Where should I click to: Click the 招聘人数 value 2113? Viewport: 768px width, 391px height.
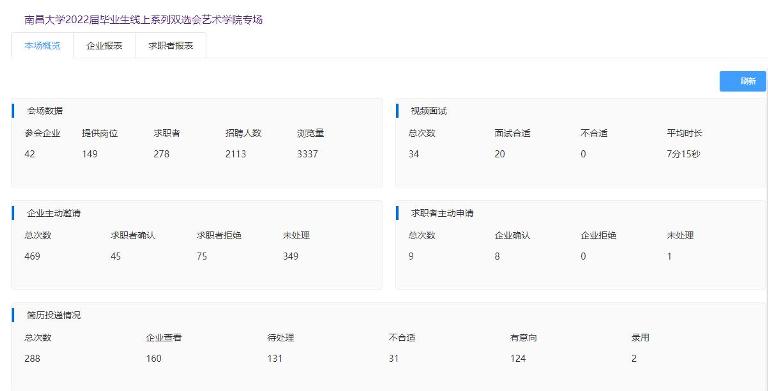[x=236, y=154]
